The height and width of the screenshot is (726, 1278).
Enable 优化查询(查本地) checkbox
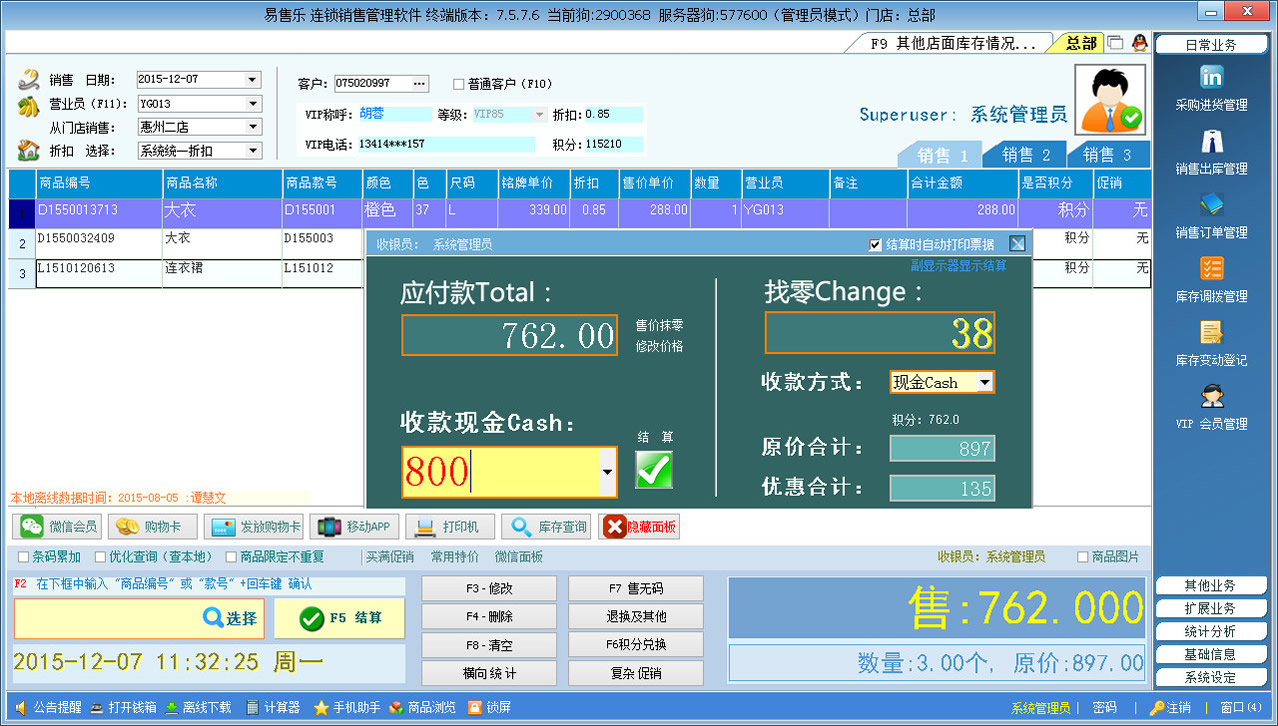pyautogui.click(x=100, y=557)
